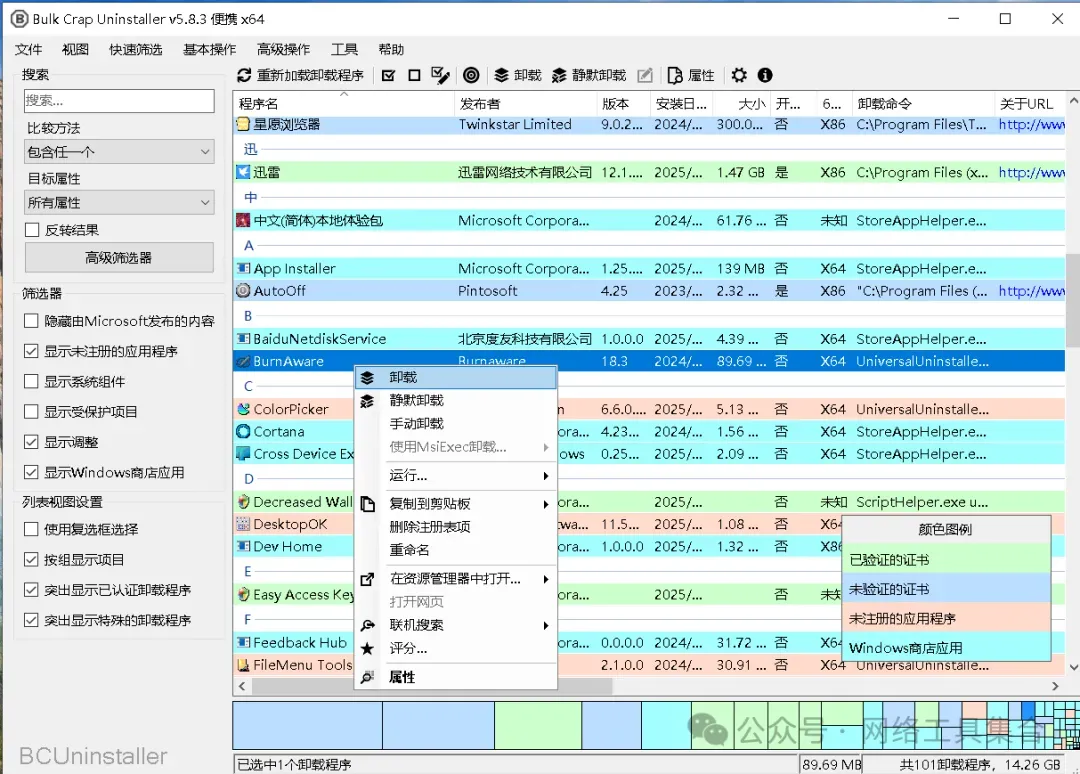Screen dimensions: 1080x774
Task: Expand the 复制到剪贴板 submenu
Action: pyautogui.click(x=455, y=503)
